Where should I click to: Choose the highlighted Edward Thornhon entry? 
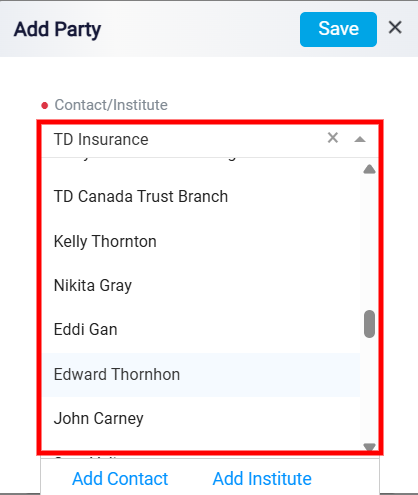201,374
